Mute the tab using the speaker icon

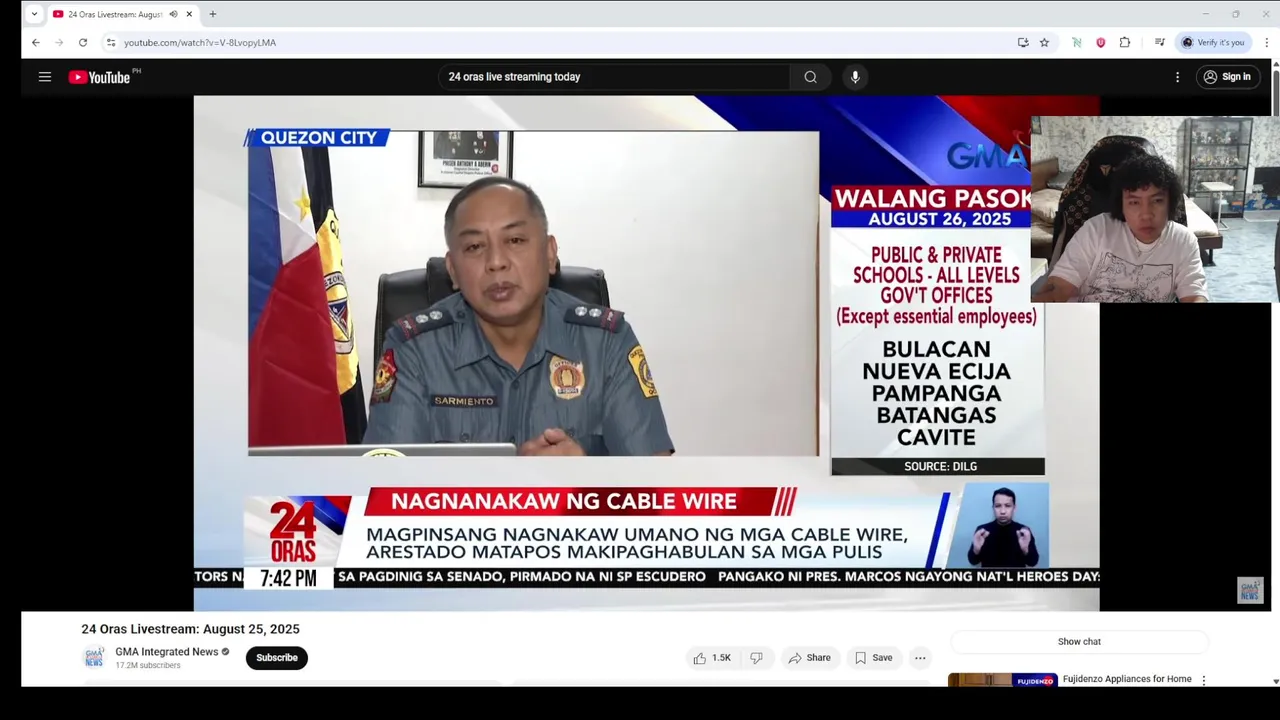click(173, 14)
